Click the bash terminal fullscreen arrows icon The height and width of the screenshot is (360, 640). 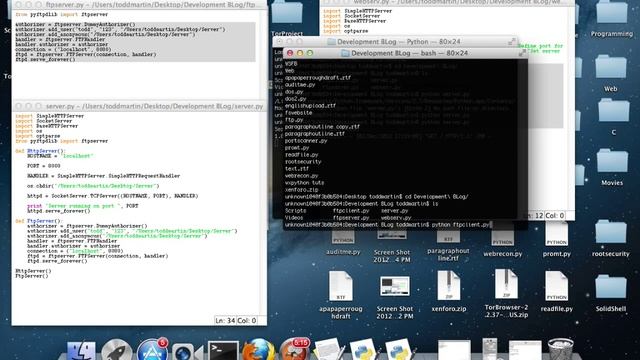522,53
